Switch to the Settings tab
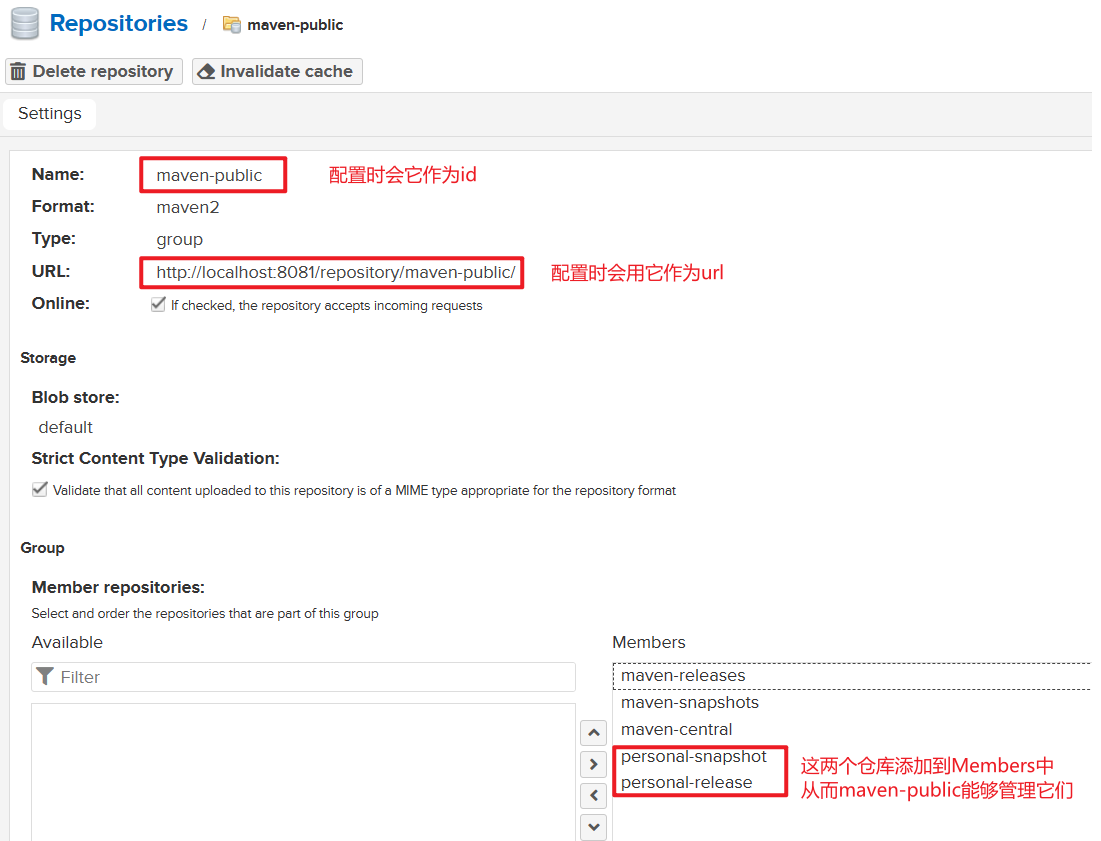1101x841 pixels. 50,114
